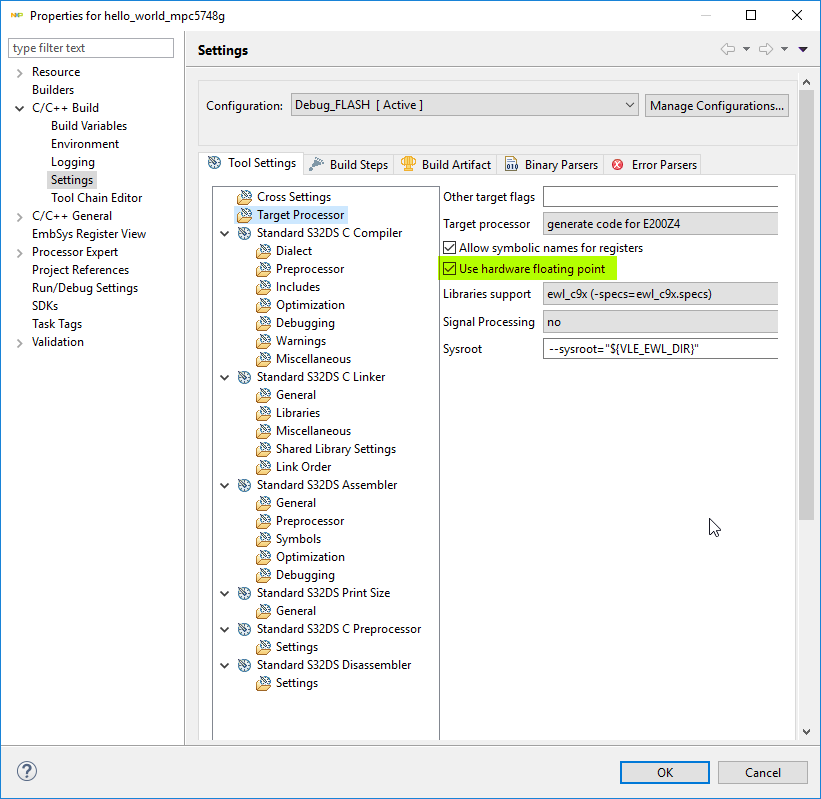Click the Link Order folder icon

coord(264,467)
